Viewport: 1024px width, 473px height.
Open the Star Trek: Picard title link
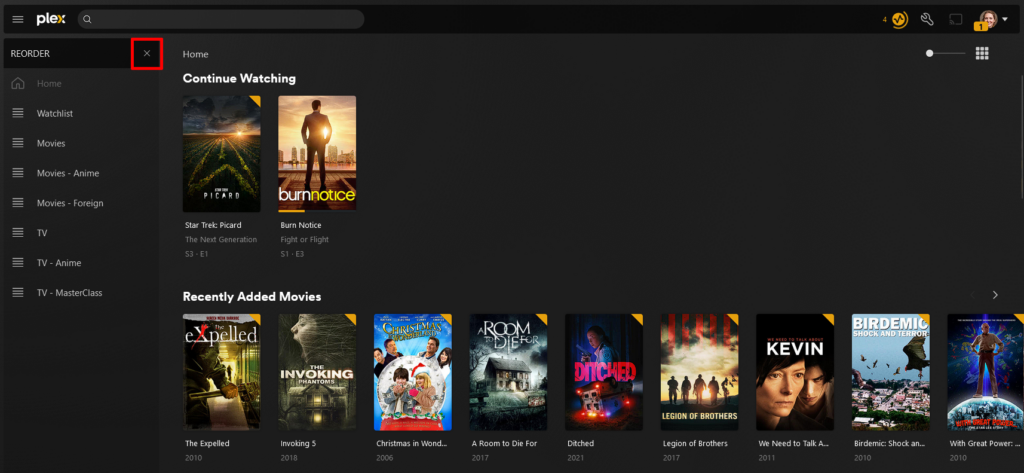click(x=213, y=225)
